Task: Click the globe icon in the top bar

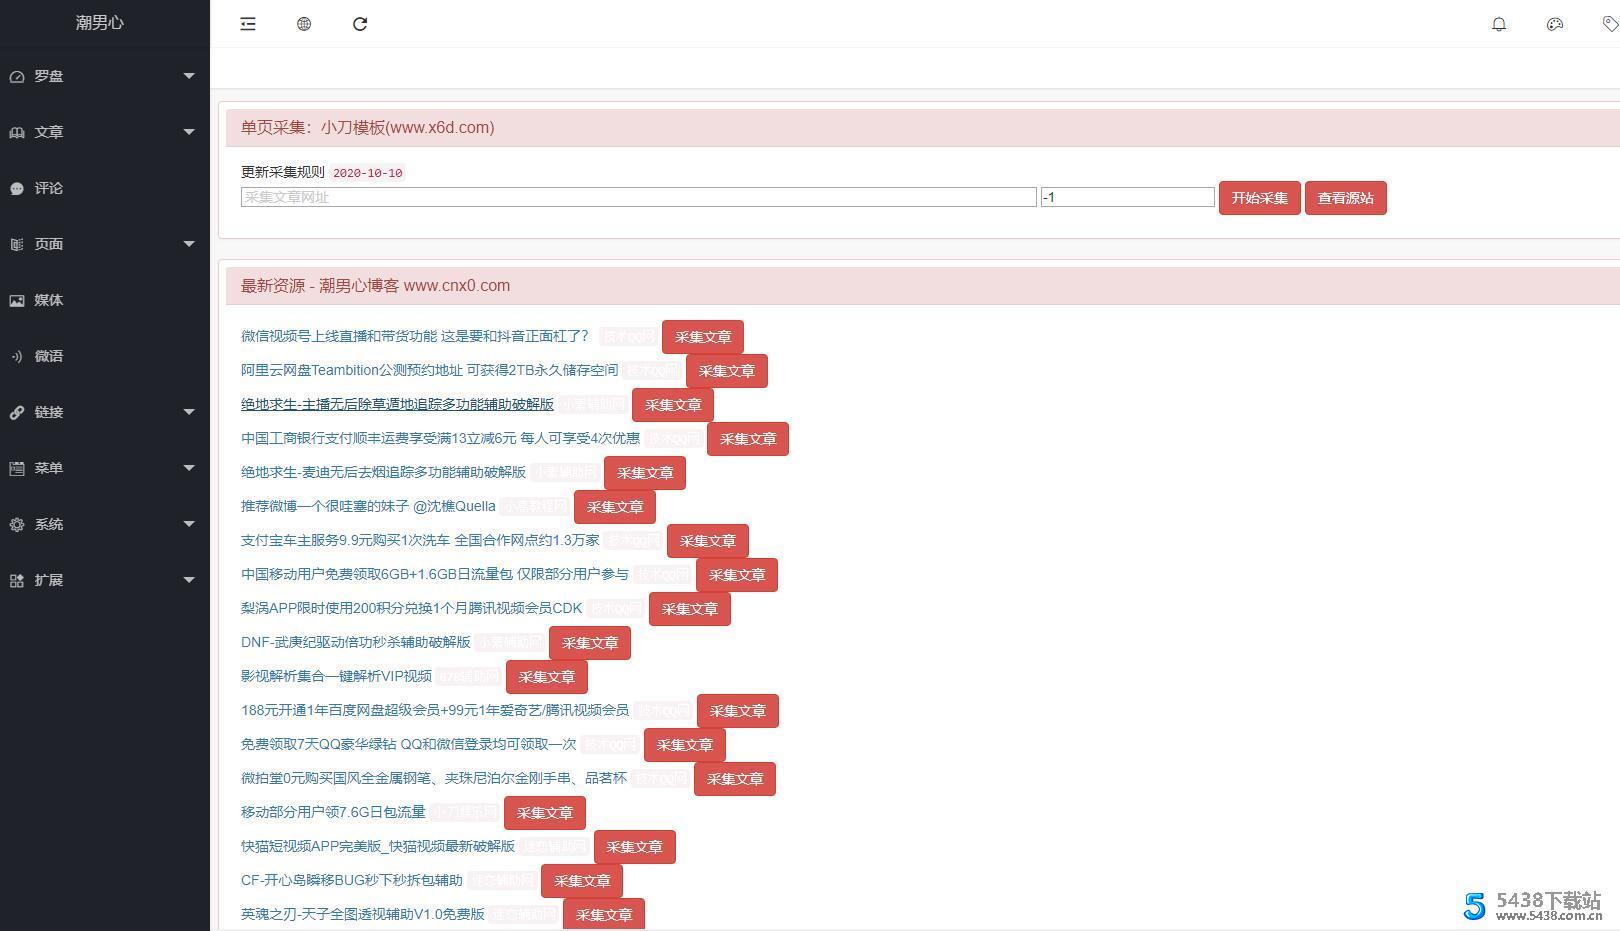Action: pos(304,24)
